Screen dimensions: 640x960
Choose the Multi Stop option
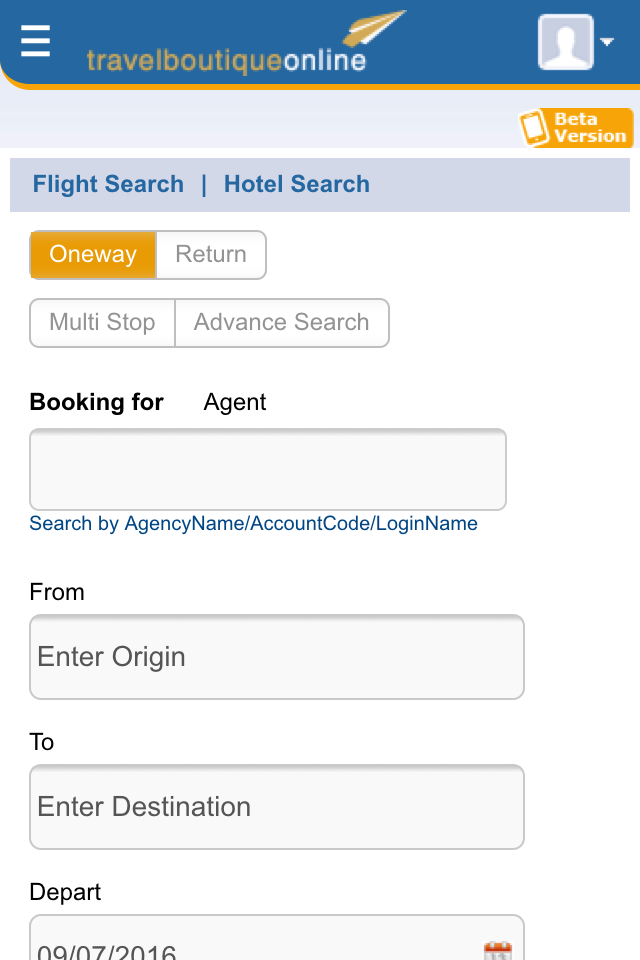click(102, 323)
